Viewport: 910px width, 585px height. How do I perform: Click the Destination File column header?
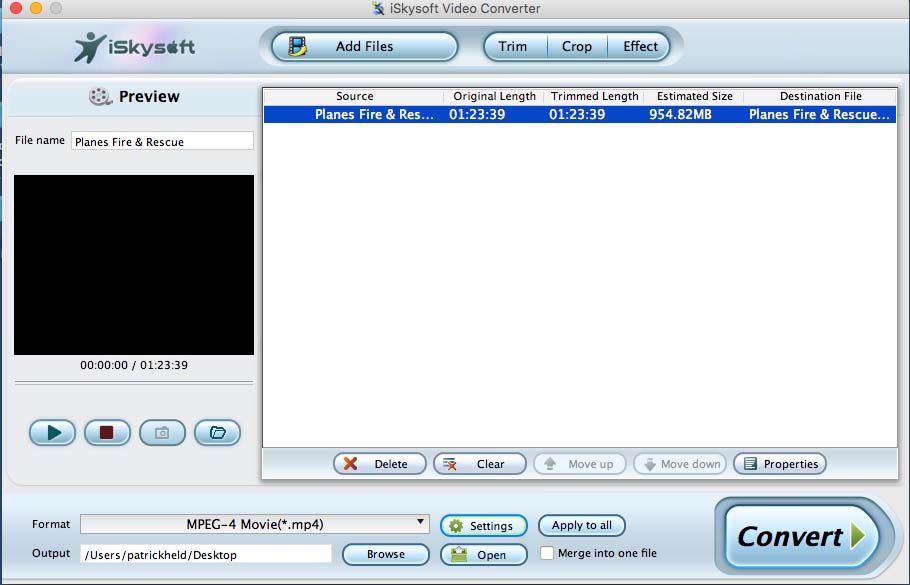[x=820, y=96]
